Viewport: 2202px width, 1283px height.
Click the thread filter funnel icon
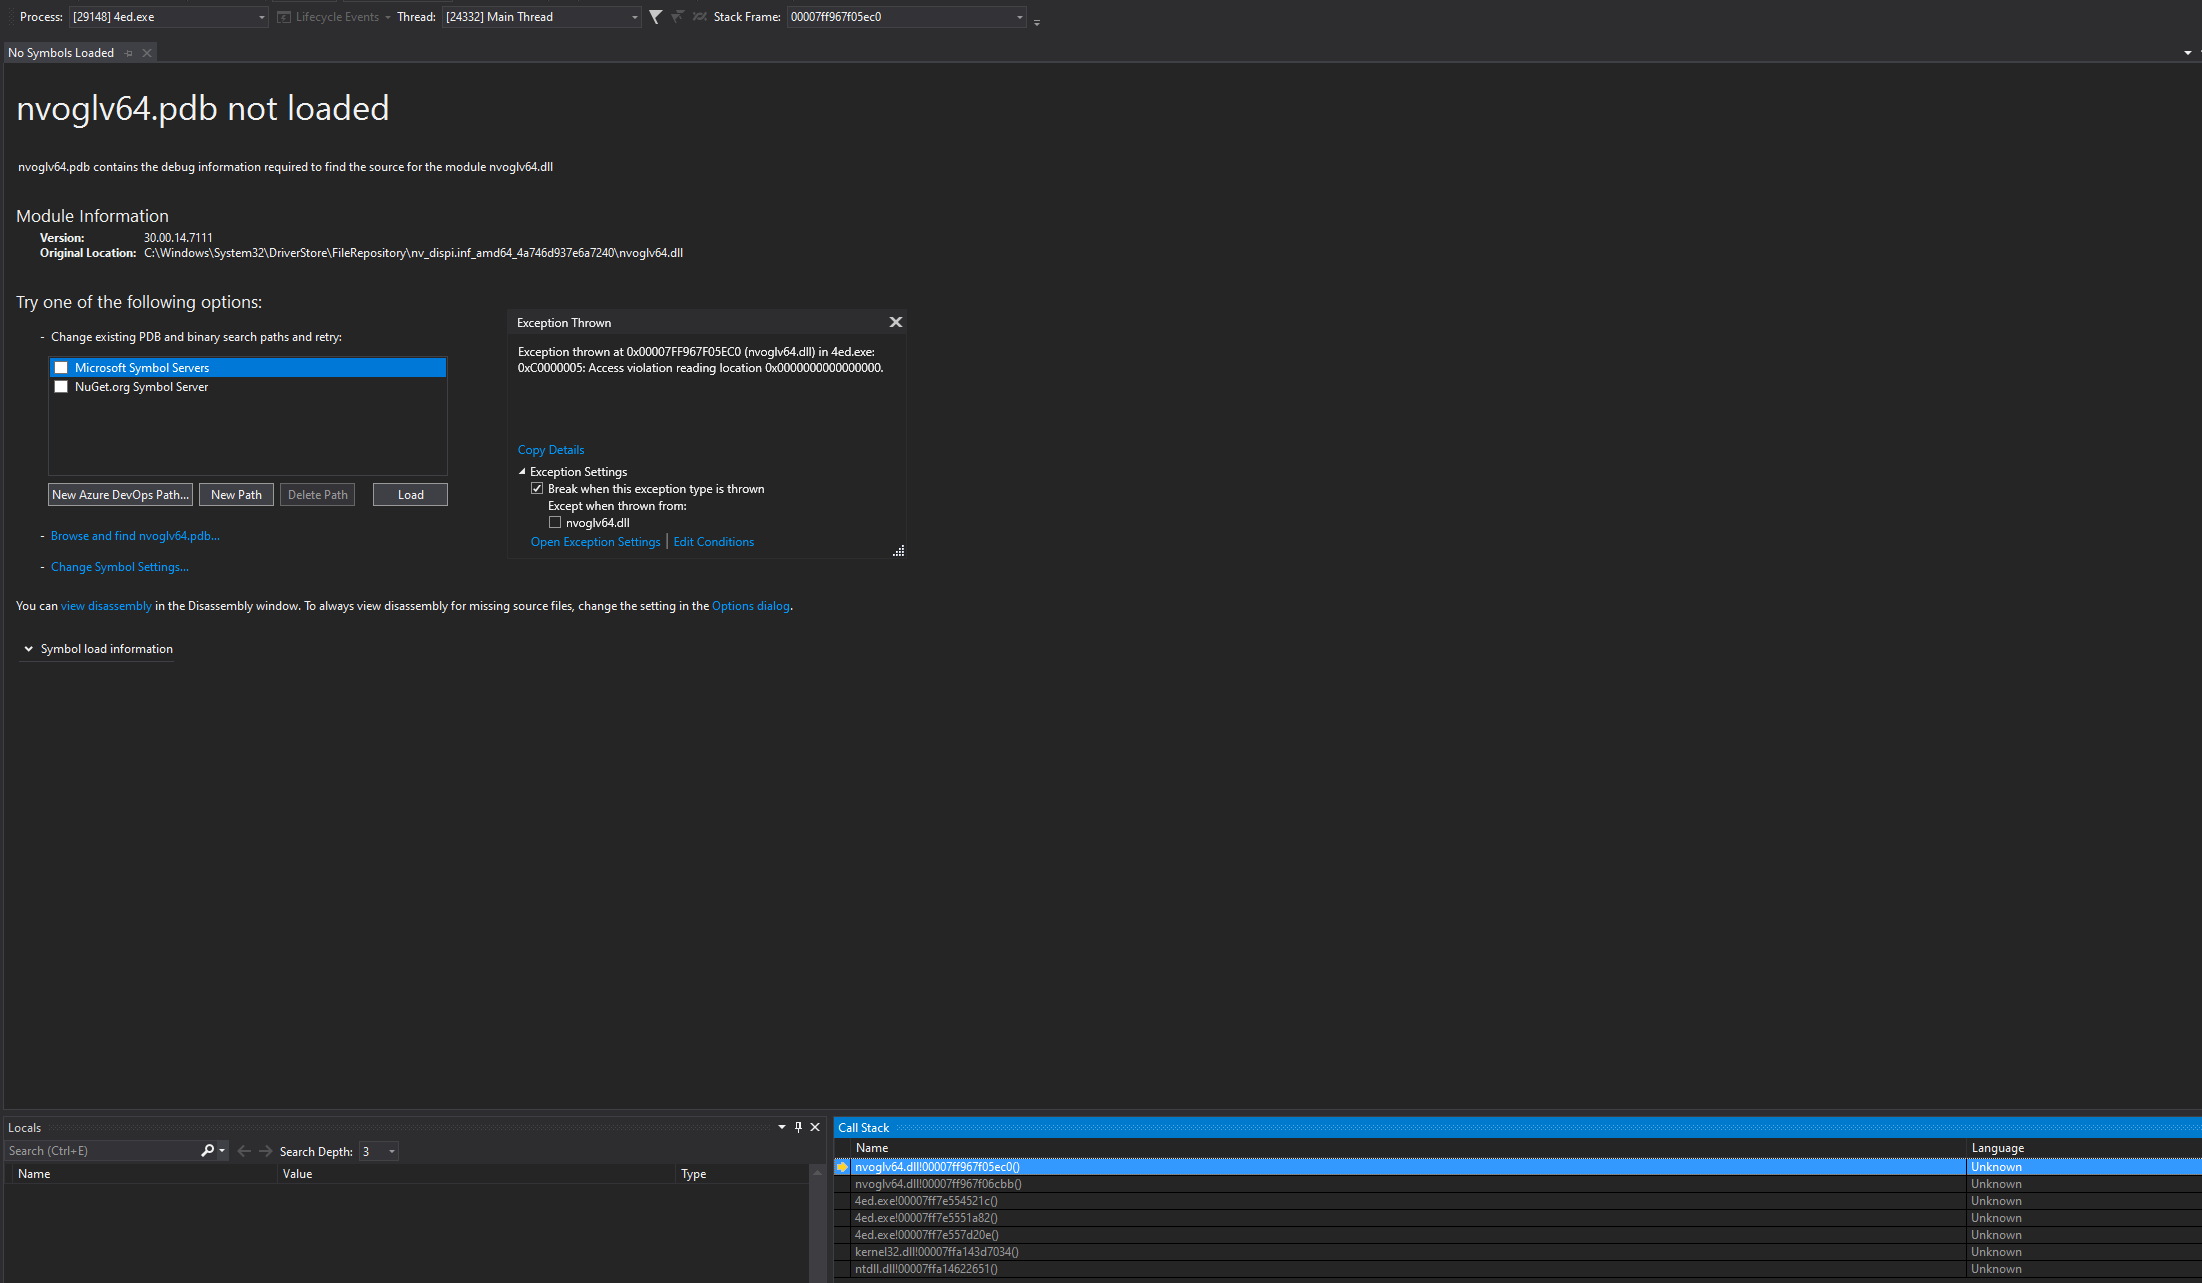coord(655,17)
